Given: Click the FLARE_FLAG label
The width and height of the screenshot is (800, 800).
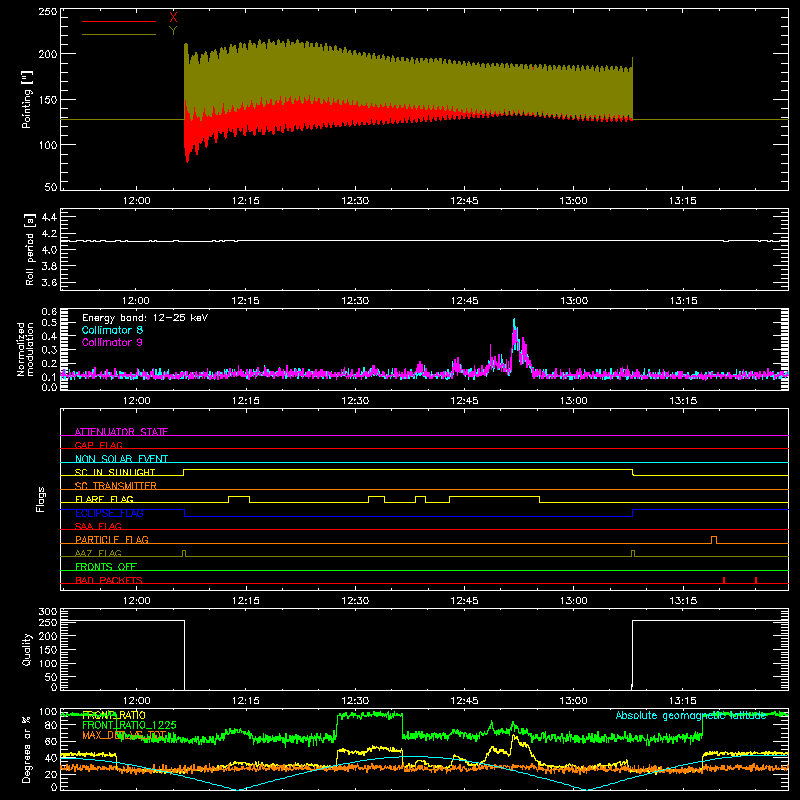Looking at the screenshot, I should (104, 499).
